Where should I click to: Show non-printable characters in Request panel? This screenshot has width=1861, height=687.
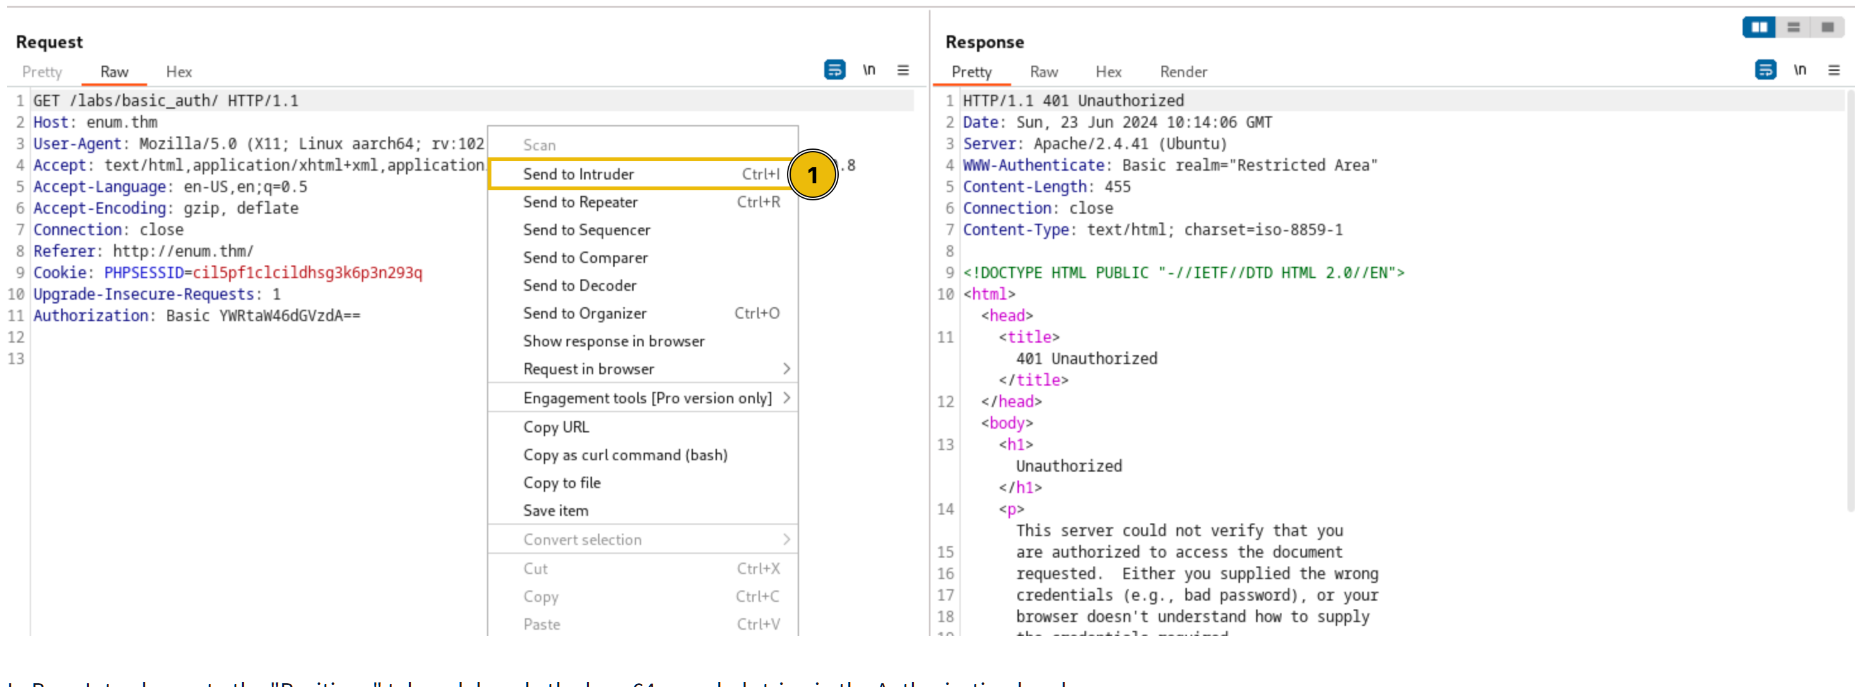(x=869, y=70)
